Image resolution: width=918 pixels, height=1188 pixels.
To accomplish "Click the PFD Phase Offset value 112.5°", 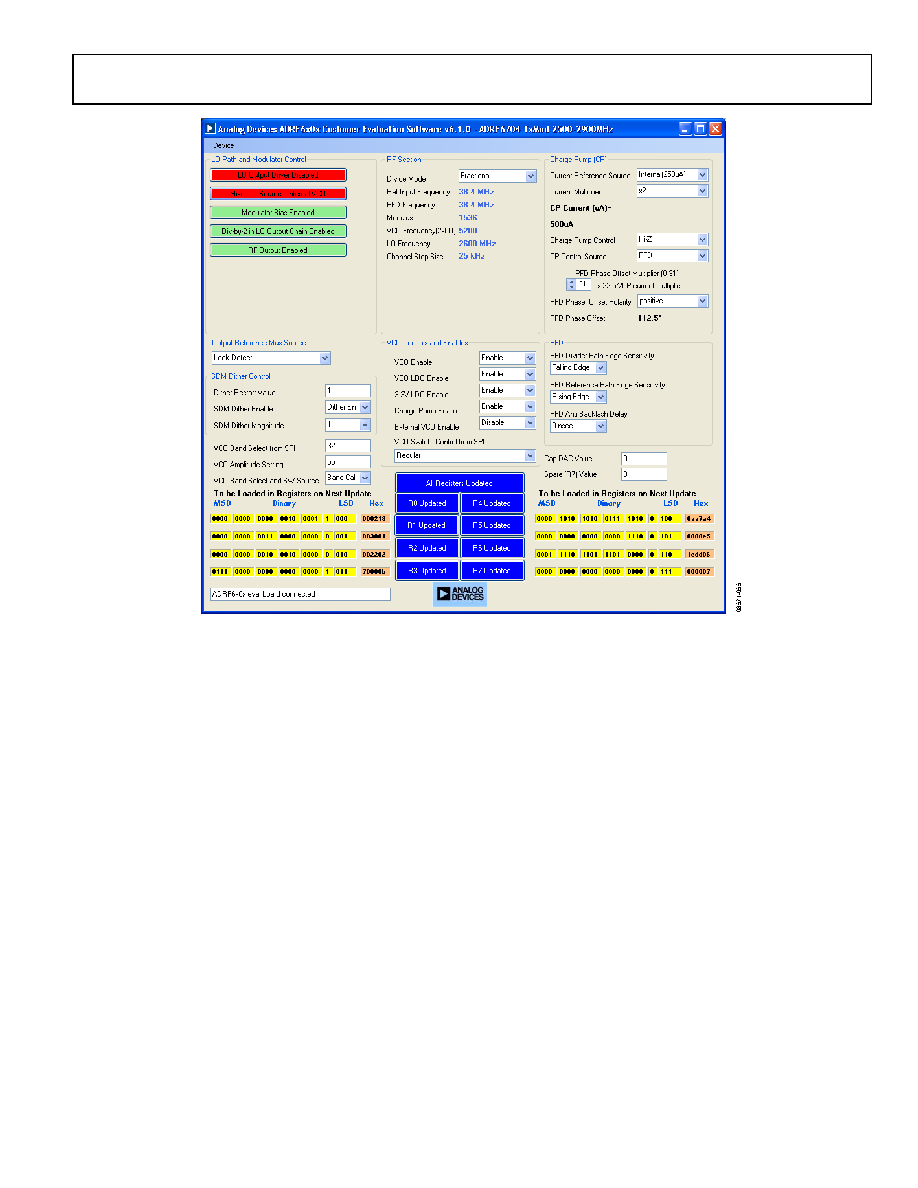I will click(x=649, y=318).
